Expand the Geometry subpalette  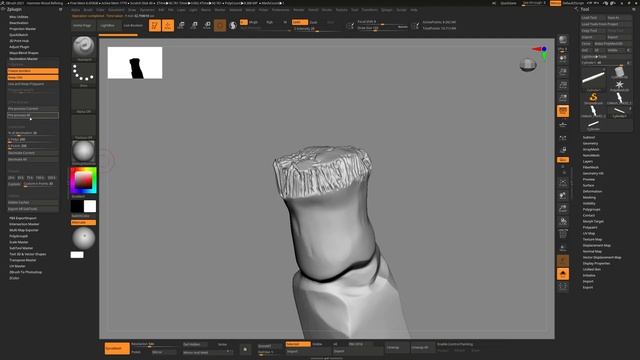click(590, 144)
